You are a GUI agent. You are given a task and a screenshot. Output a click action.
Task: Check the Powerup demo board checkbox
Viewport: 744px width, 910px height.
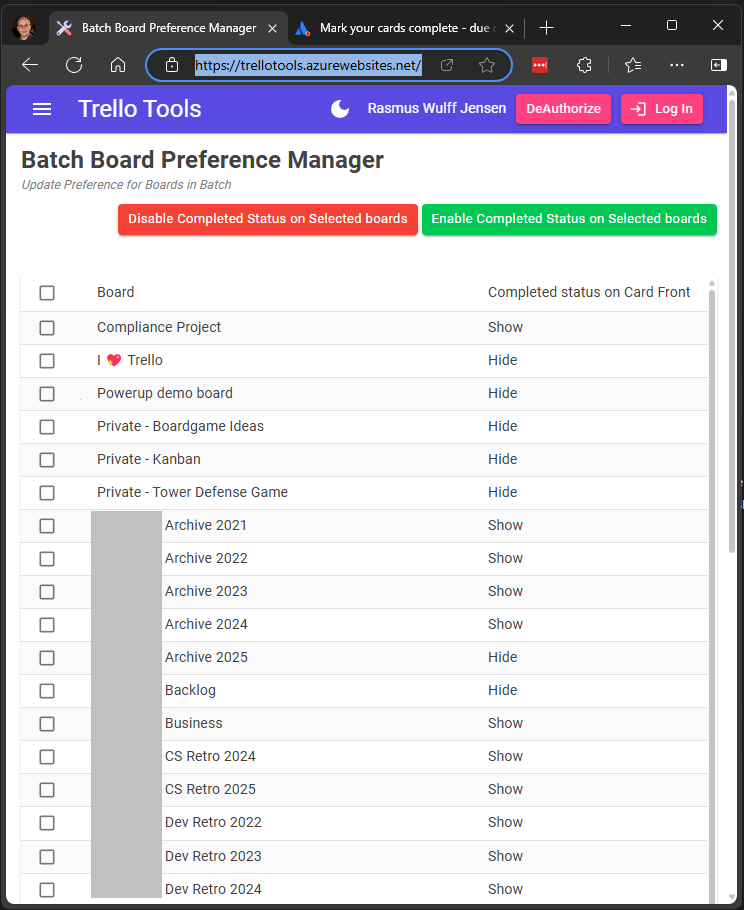[47, 394]
